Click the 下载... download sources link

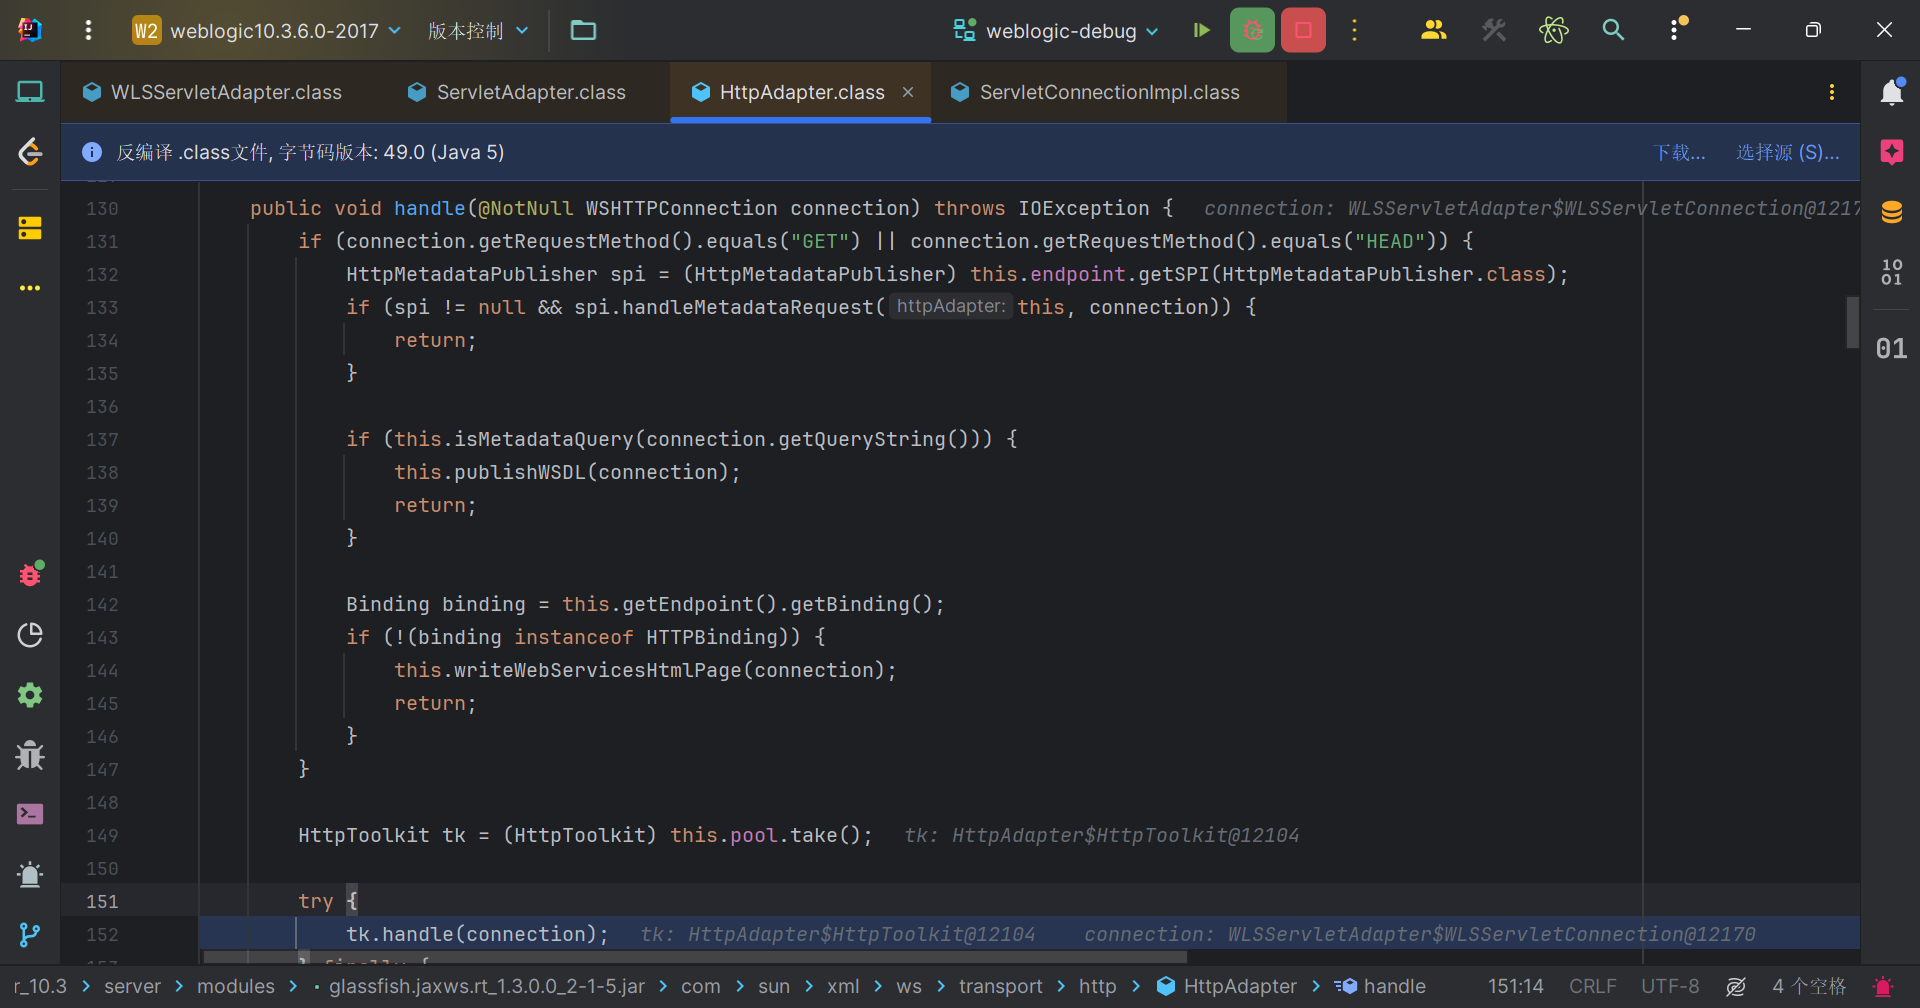tap(1680, 152)
